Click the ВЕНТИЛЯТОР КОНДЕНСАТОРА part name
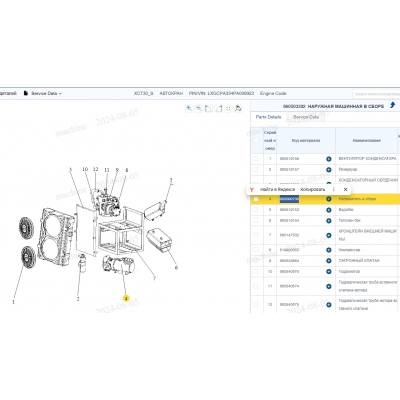 (368, 159)
